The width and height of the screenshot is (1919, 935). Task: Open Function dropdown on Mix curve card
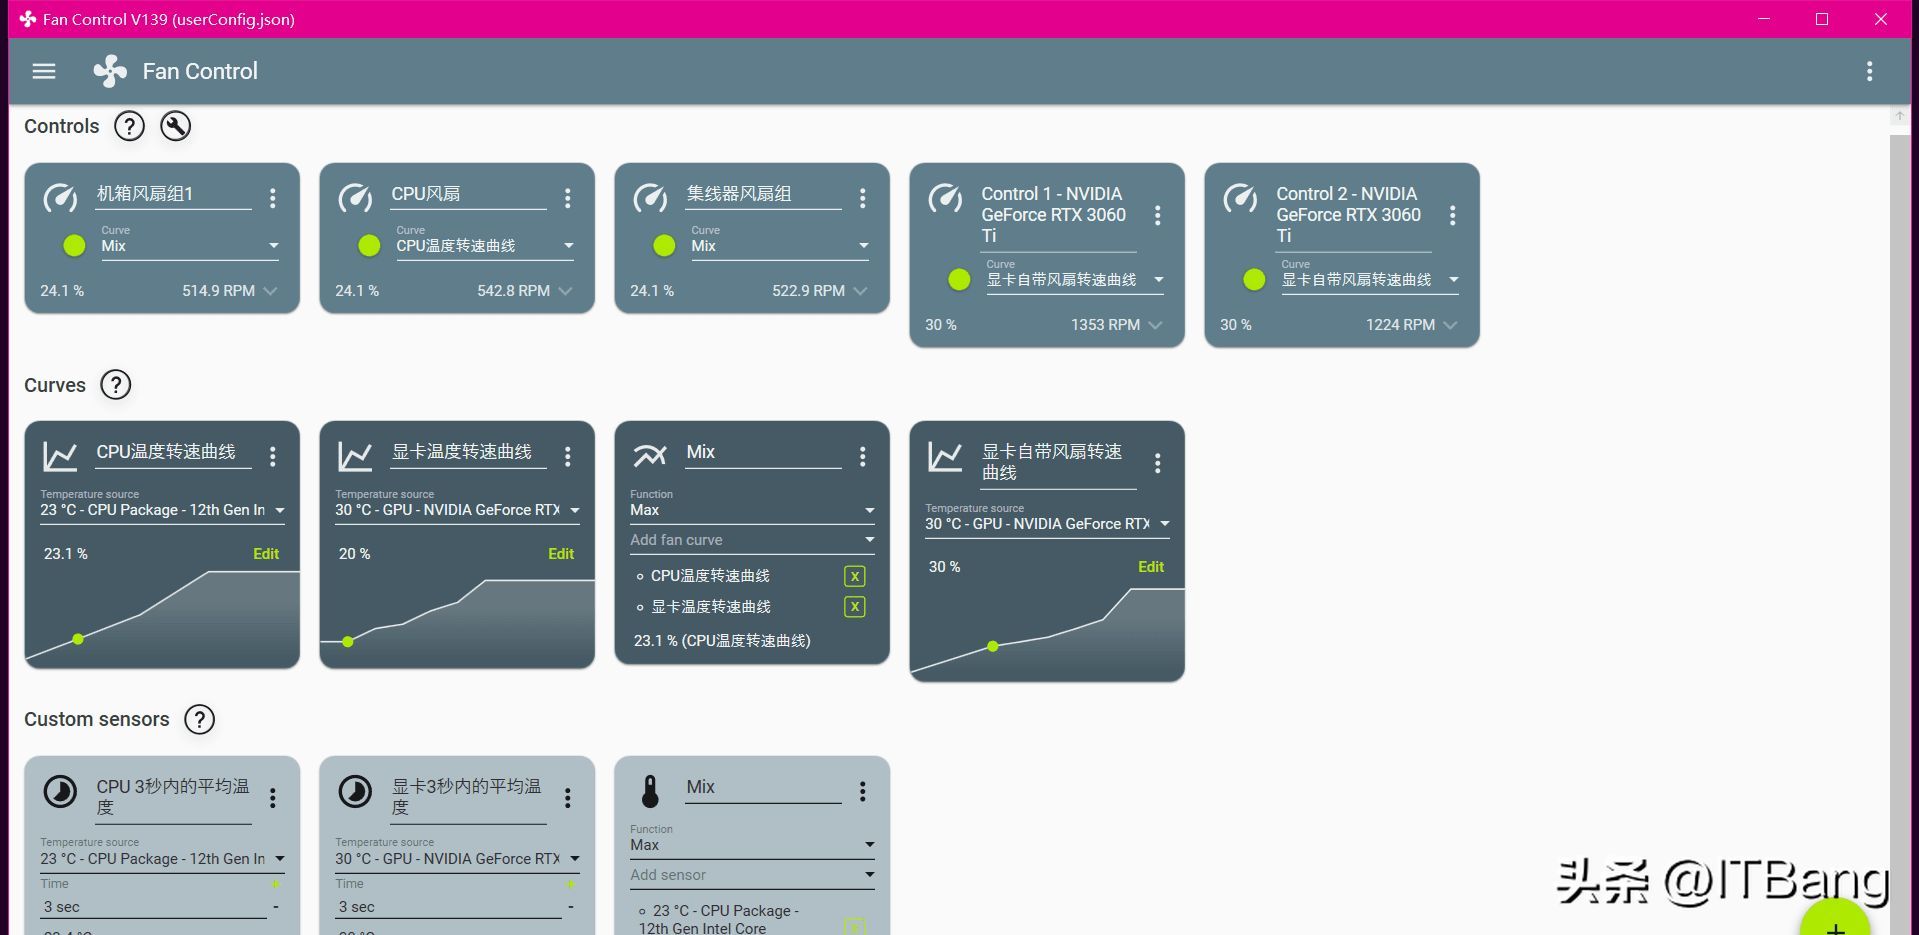752,506
